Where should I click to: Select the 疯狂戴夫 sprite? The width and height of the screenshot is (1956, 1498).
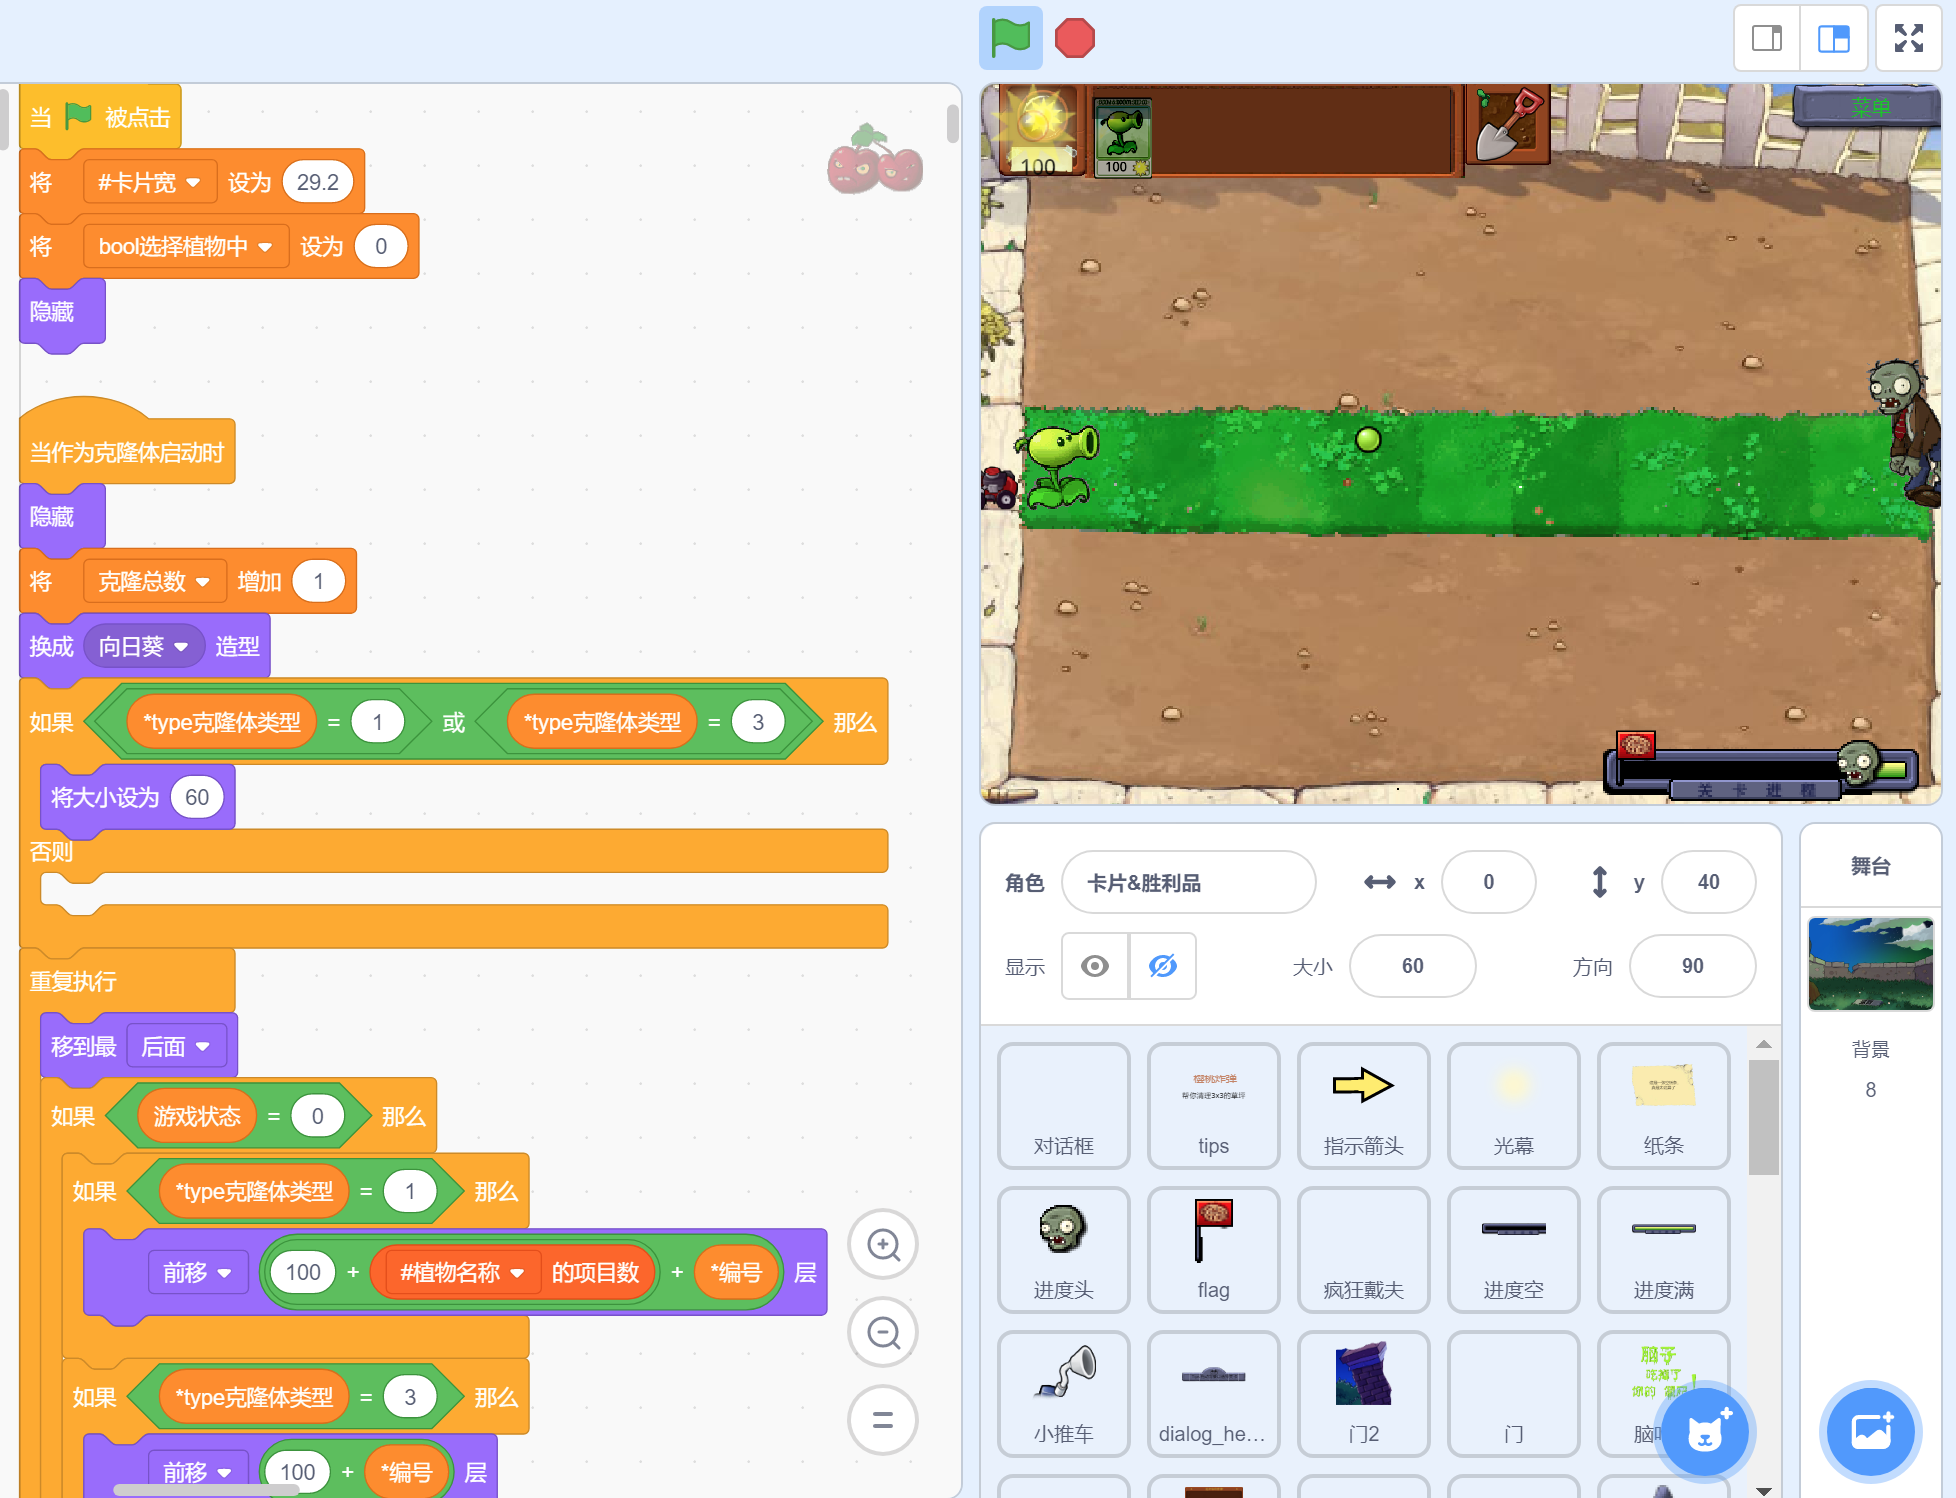tap(1364, 1250)
